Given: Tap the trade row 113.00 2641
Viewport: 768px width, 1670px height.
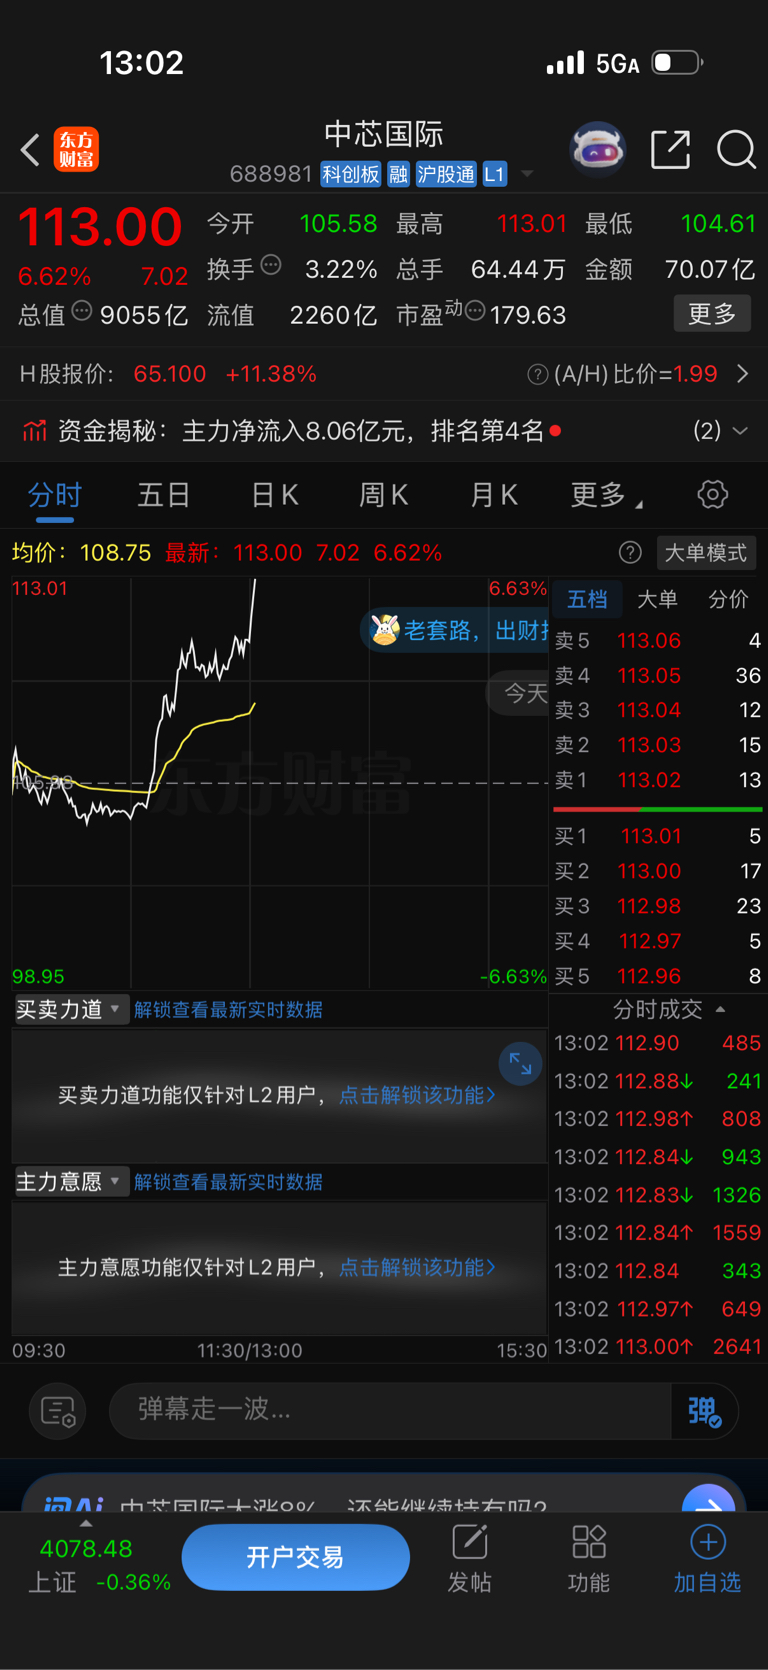Looking at the screenshot, I should pos(657,1347).
